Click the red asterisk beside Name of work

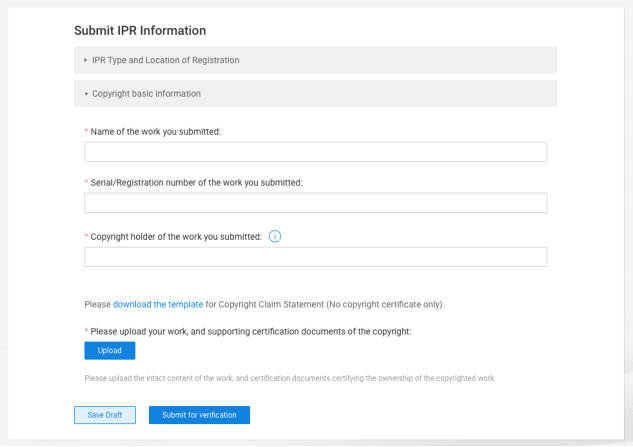86,131
